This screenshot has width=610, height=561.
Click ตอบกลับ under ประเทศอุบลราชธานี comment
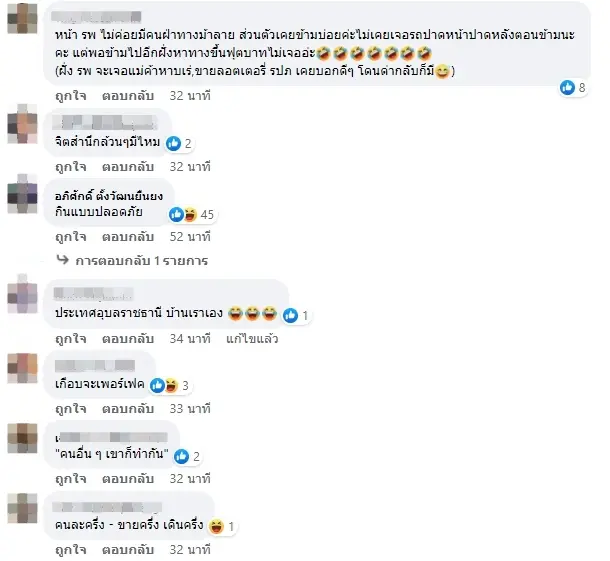tap(128, 339)
